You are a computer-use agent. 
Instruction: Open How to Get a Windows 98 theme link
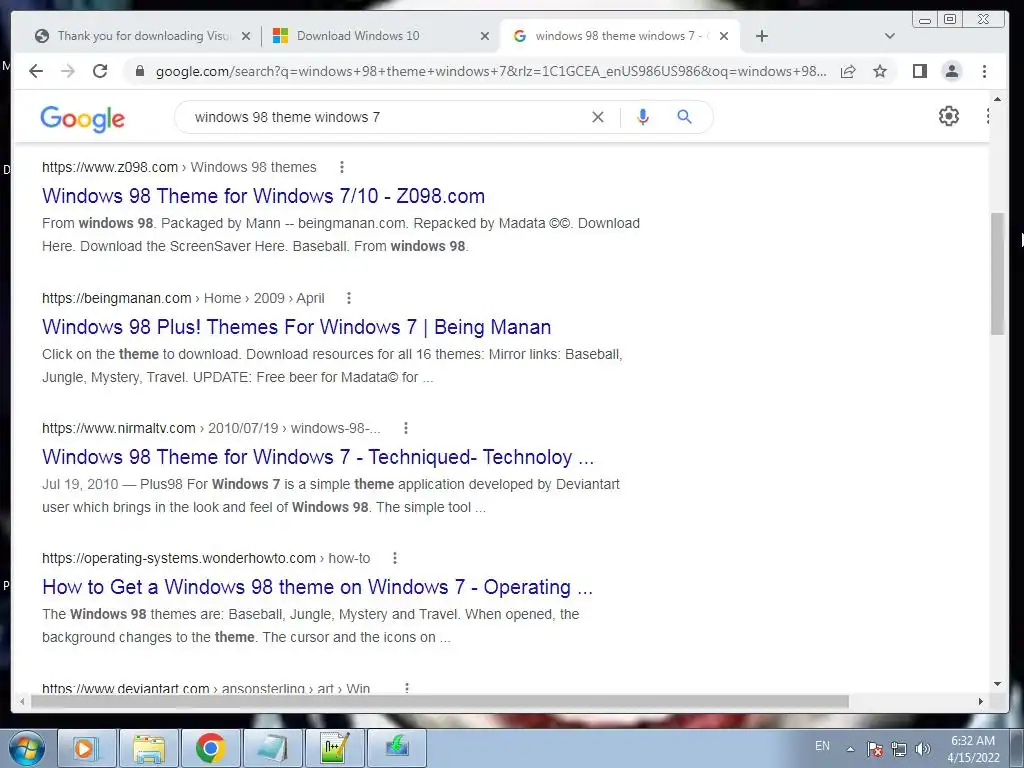point(317,586)
